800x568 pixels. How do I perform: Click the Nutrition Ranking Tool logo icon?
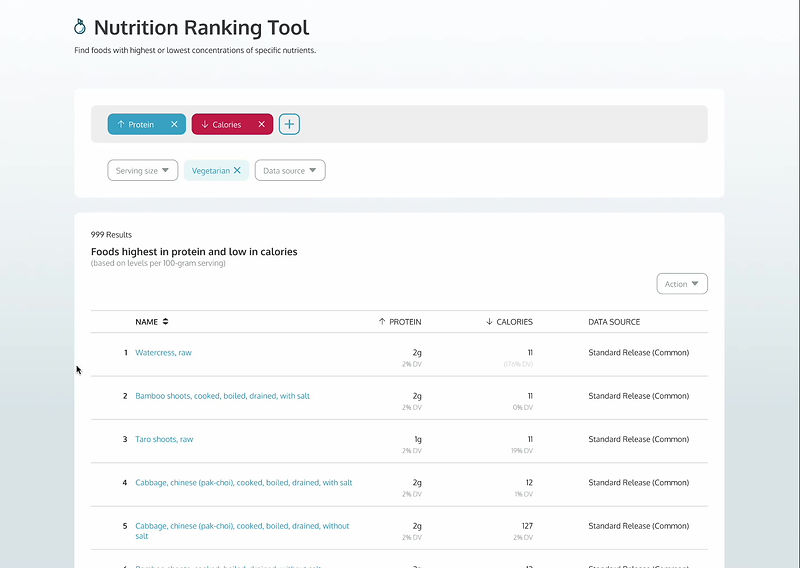coord(80,27)
